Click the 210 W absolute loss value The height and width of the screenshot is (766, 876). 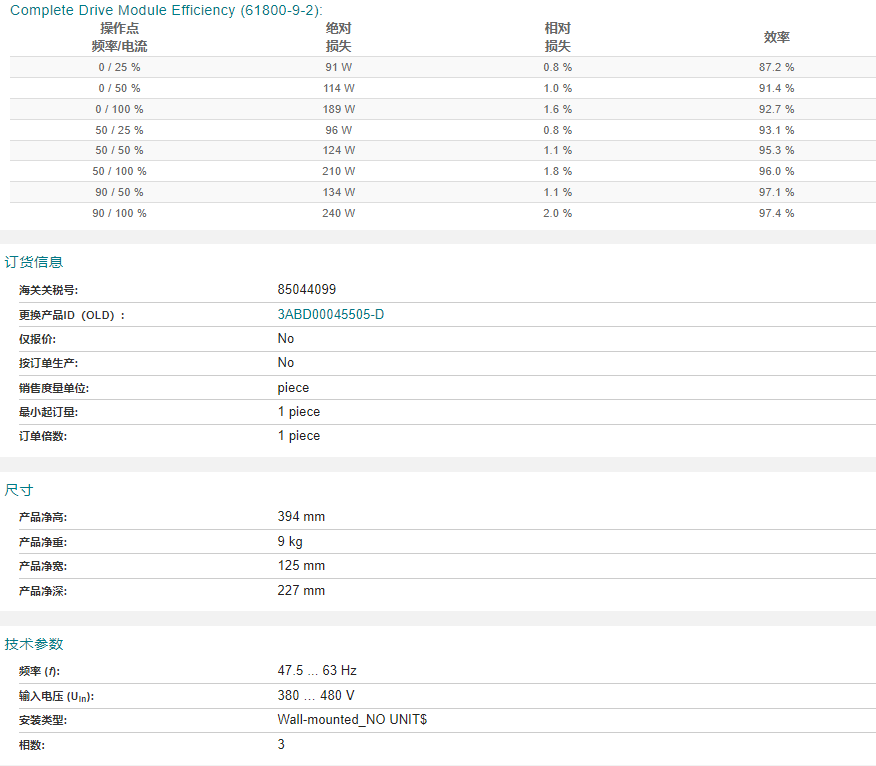(339, 171)
